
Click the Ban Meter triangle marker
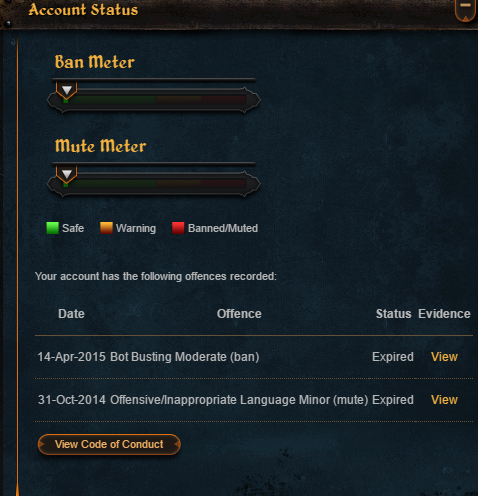point(67,90)
